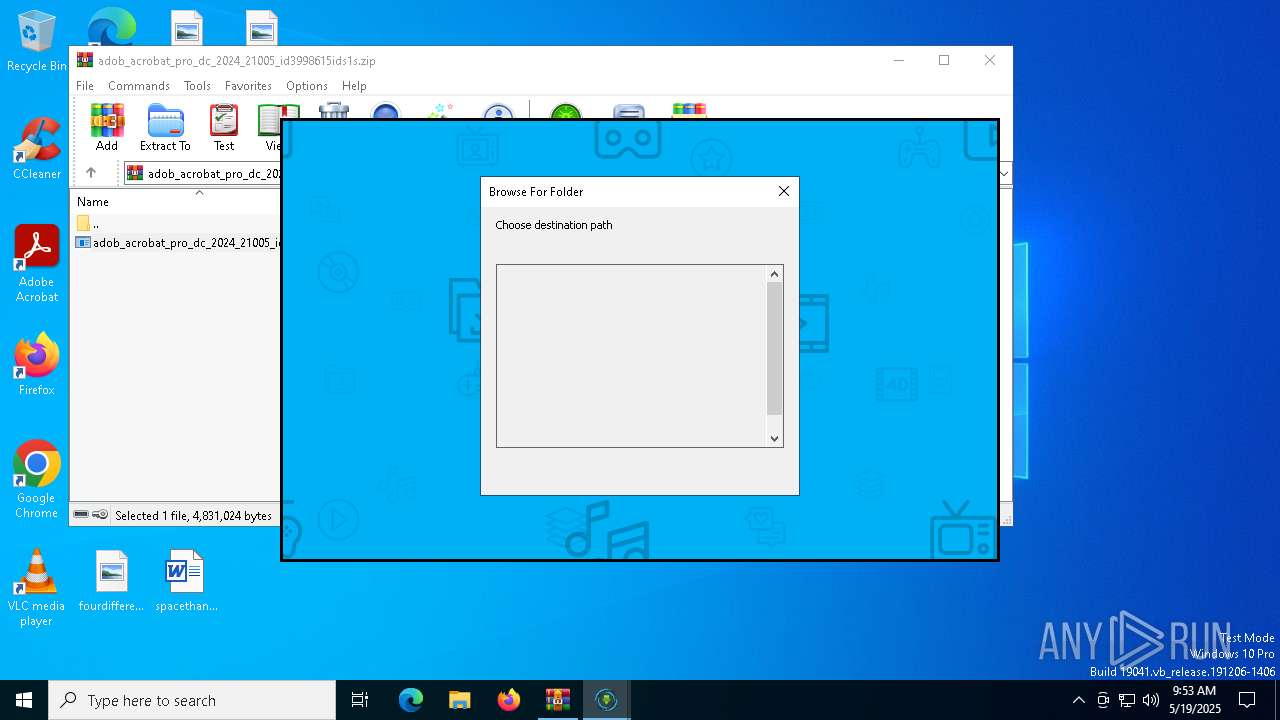The image size is (1280, 720).
Task: Click the Delete trash can toolbar icon
Action: click(334, 110)
